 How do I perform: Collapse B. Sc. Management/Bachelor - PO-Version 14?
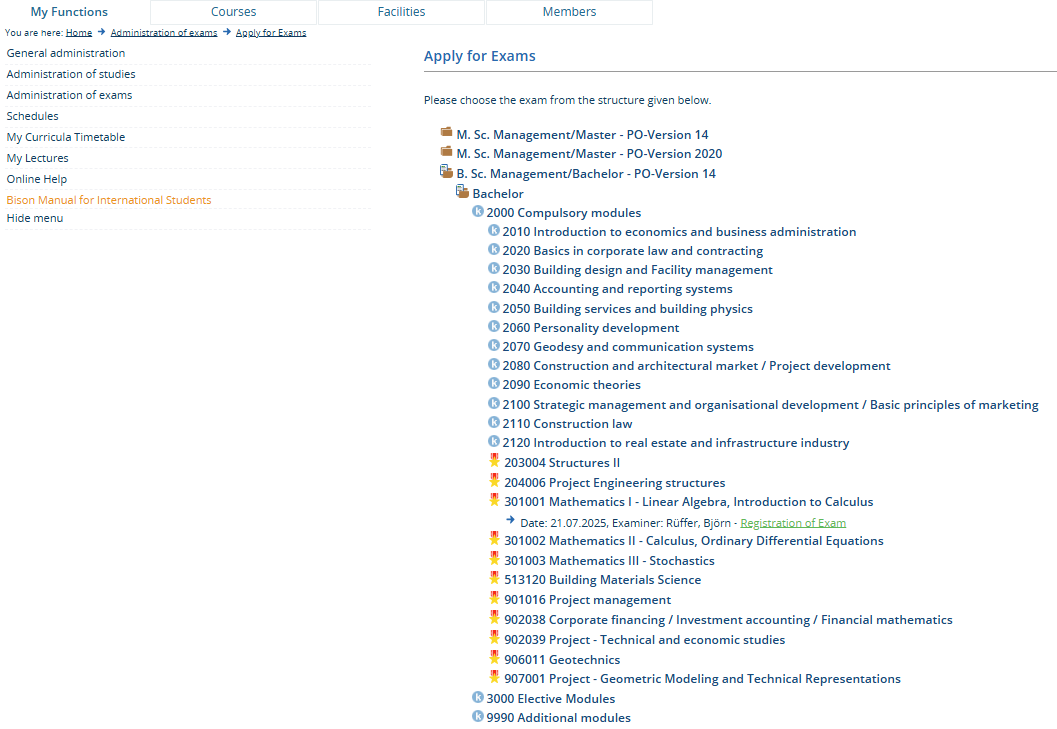tap(586, 174)
